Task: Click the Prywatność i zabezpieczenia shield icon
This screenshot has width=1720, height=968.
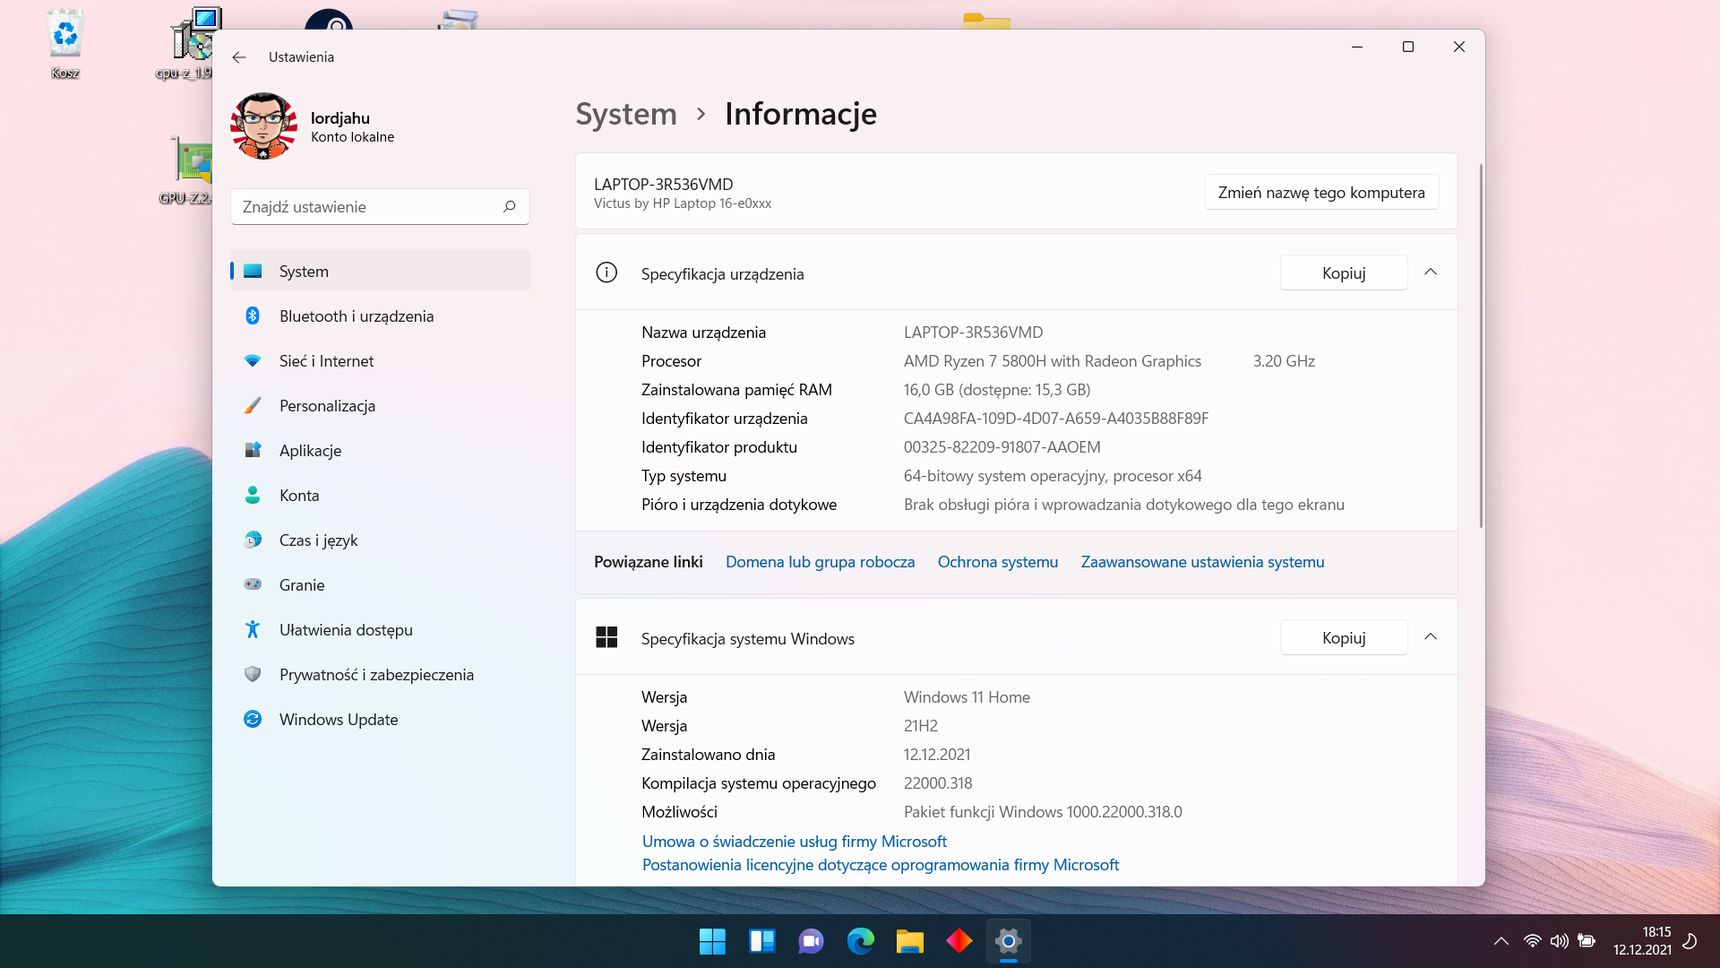Action: tap(253, 674)
